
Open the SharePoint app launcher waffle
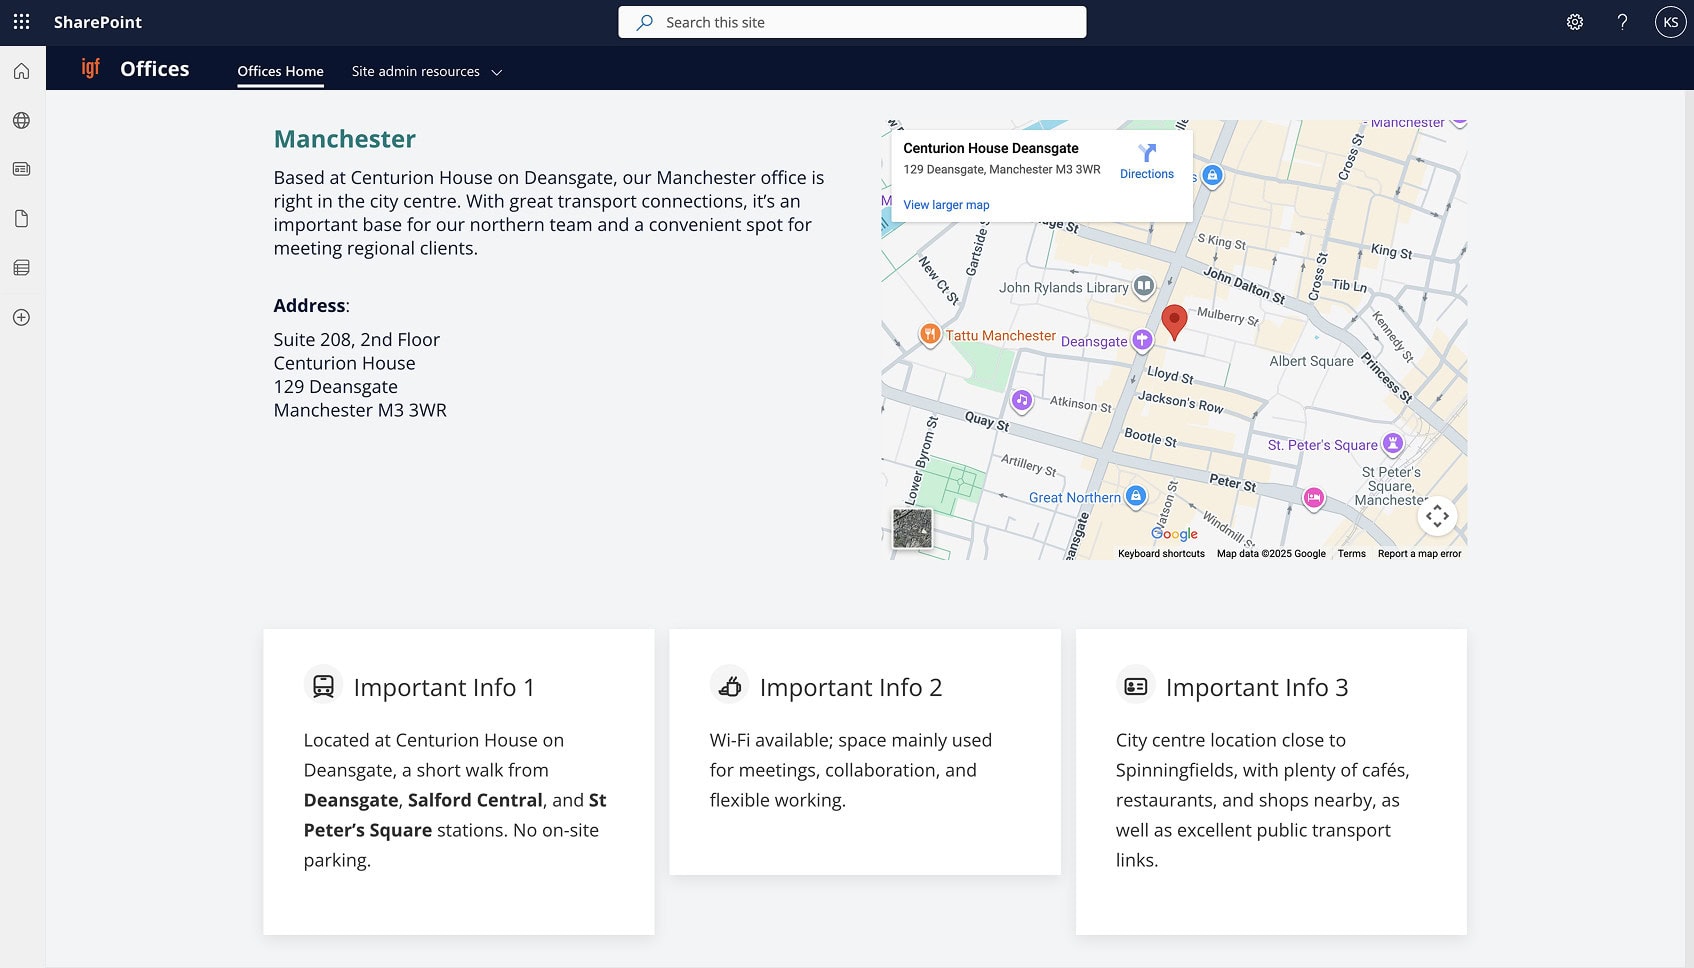coord(21,22)
